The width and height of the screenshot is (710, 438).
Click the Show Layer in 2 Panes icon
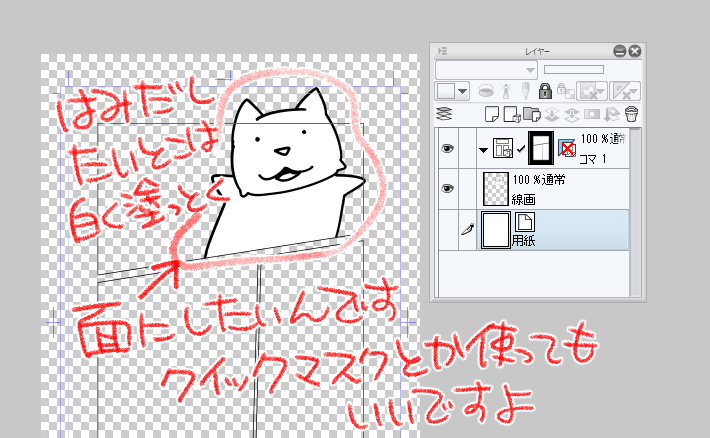click(x=444, y=113)
